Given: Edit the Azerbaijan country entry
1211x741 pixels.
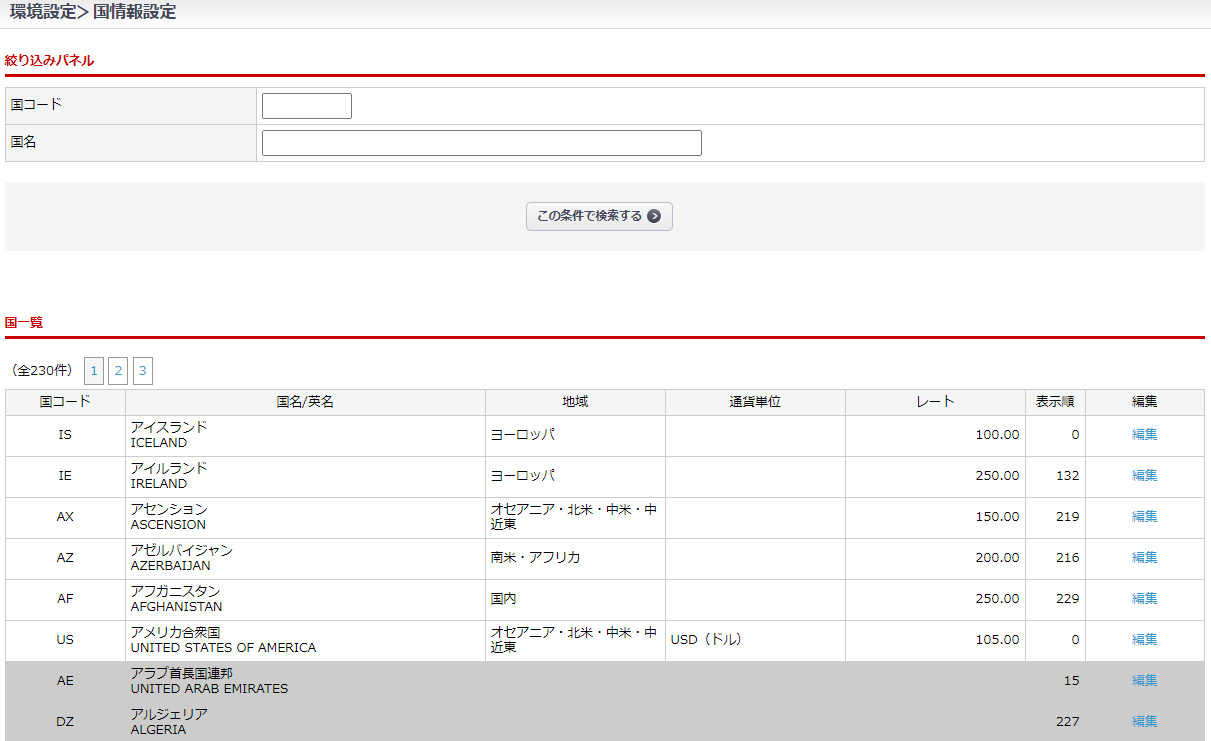Looking at the screenshot, I should click(1144, 558).
